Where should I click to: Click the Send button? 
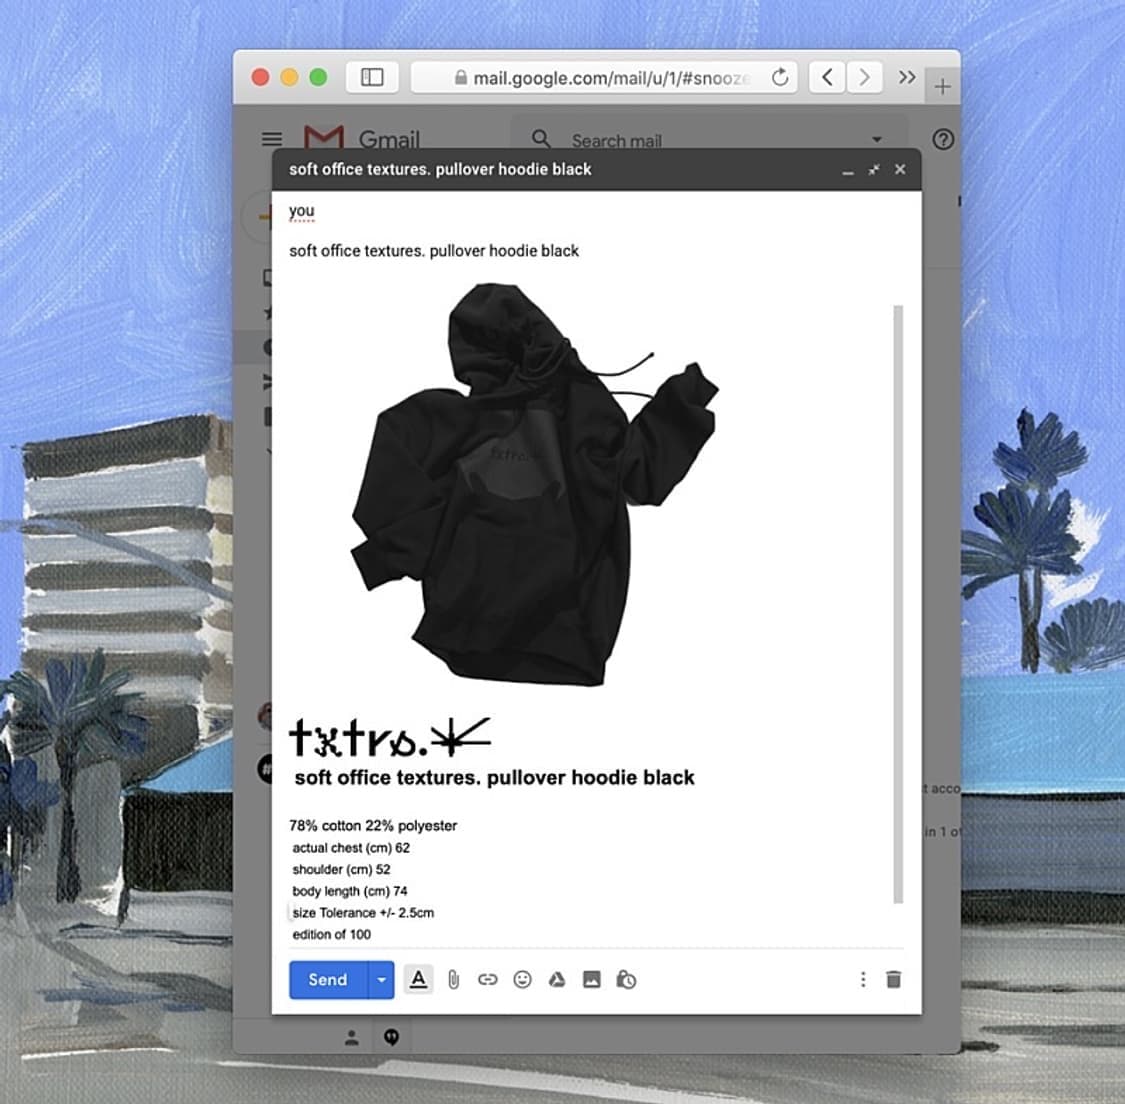328,980
